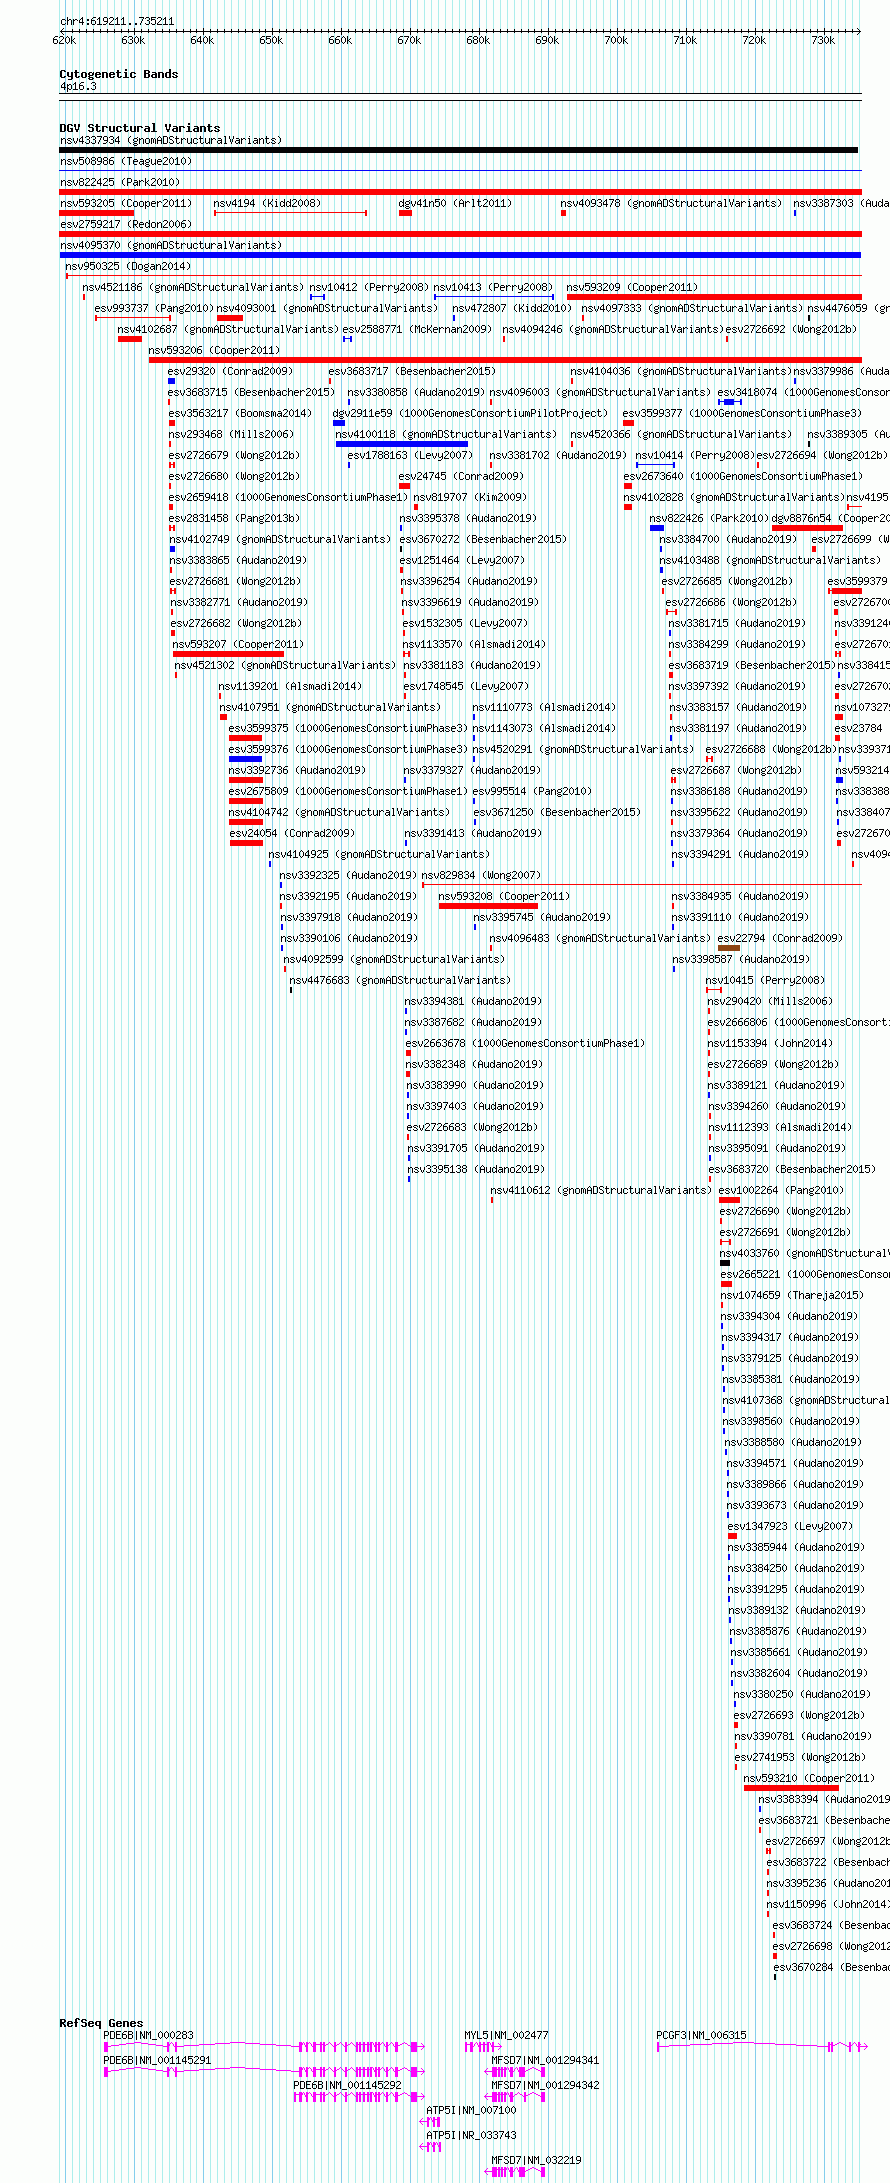Screen dimensions: 890x2183
Task: Select the 630k ruler tick label
Action: (133, 40)
